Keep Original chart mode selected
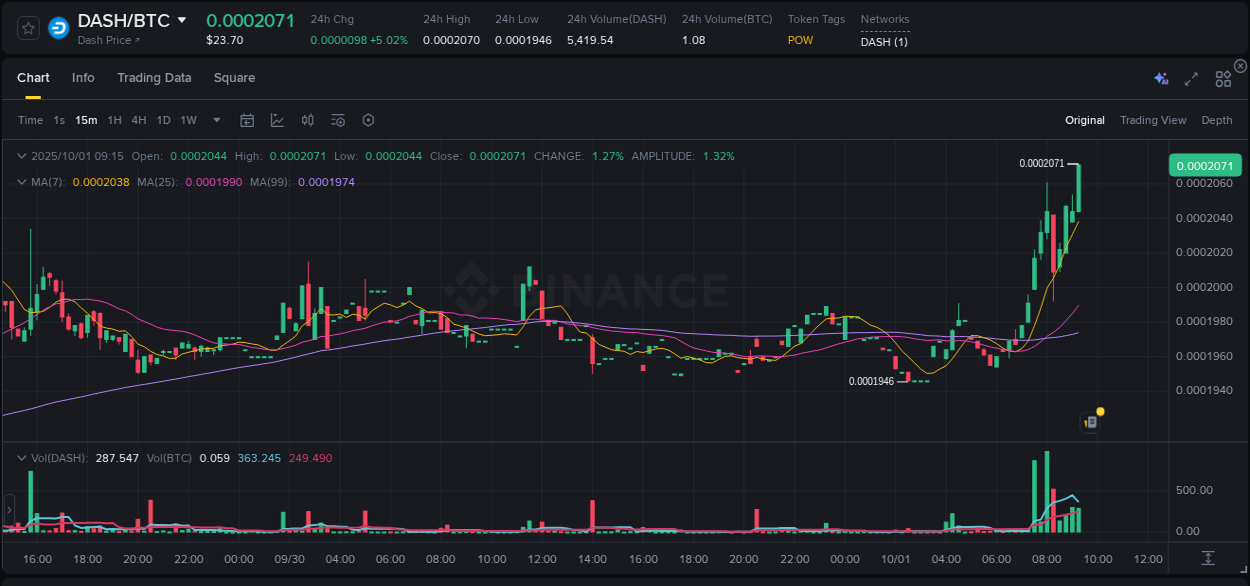This screenshot has height=586, width=1250. tap(1085, 119)
